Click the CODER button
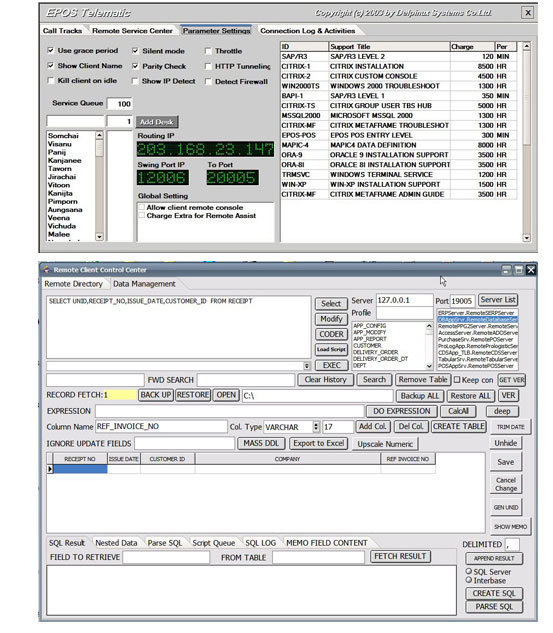553x633 pixels. pos(331,334)
